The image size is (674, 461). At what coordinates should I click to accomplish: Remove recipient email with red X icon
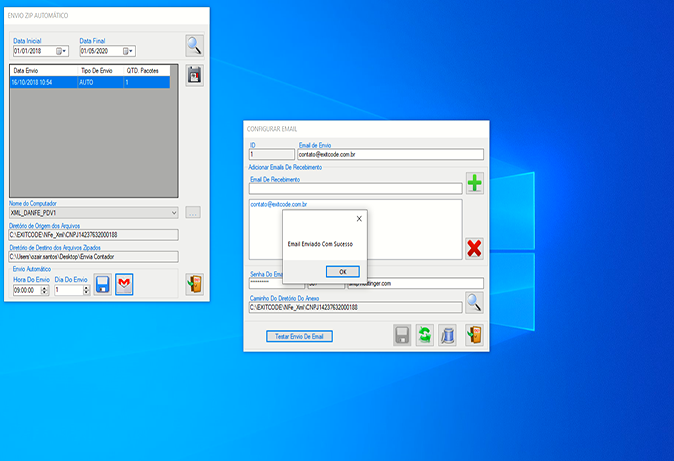coord(475,249)
